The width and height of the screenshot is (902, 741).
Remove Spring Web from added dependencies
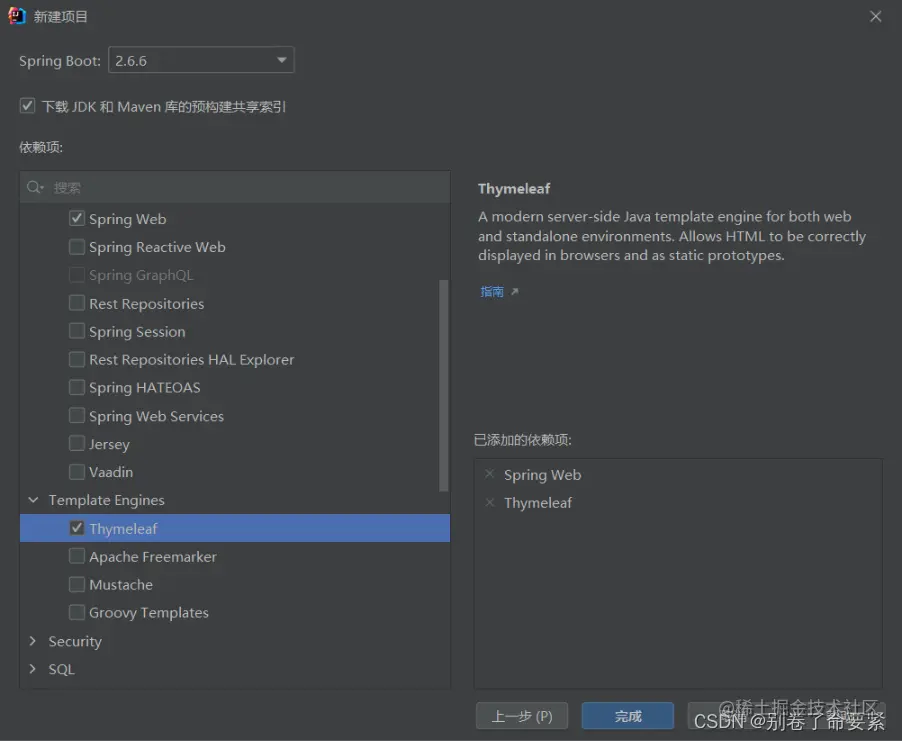(x=490, y=474)
